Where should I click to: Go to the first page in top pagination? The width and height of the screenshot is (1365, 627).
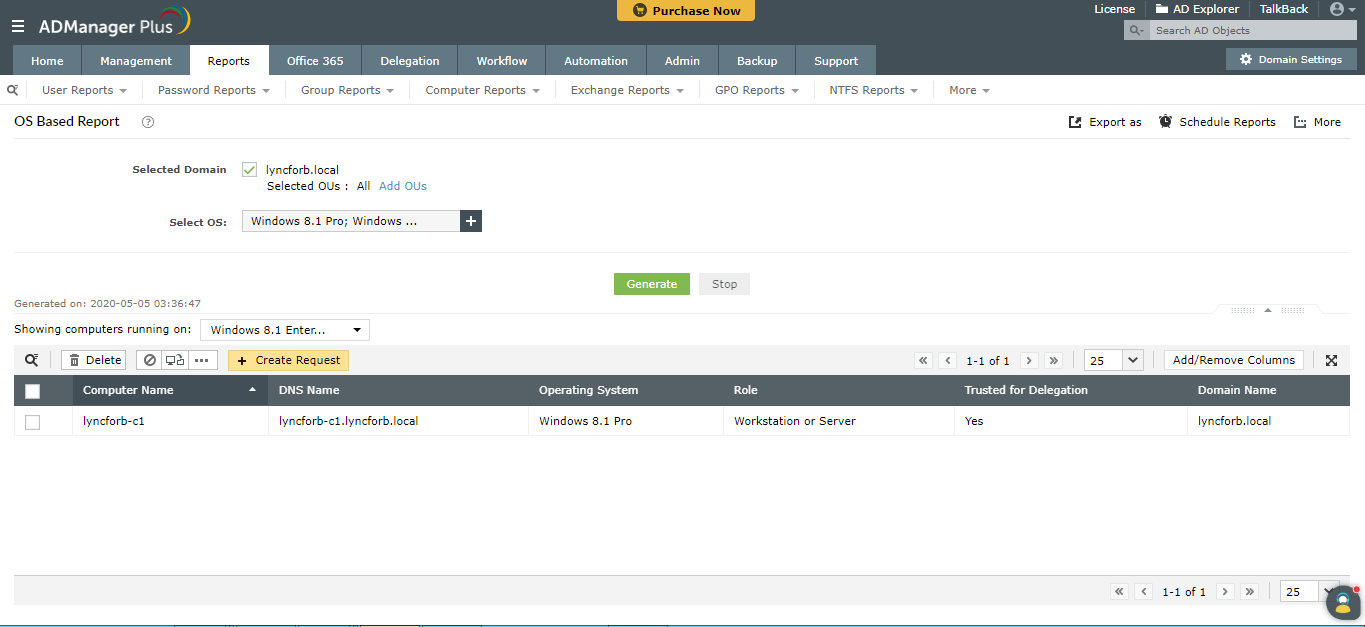[x=923, y=360]
